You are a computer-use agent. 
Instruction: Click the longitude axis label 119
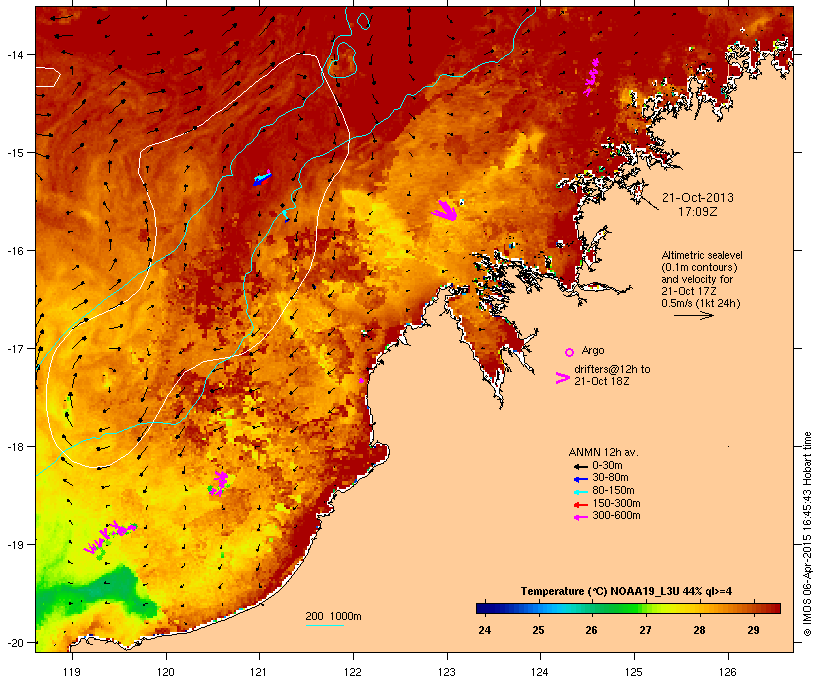pos(72,672)
